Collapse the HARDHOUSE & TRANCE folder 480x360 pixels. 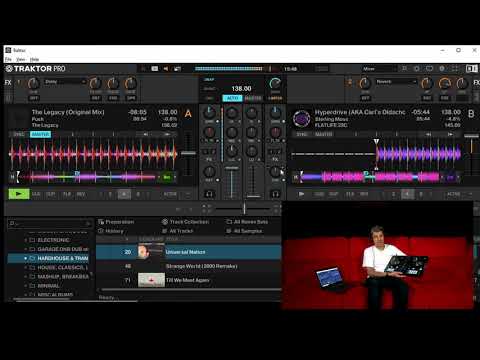pyautogui.click(x=26, y=258)
